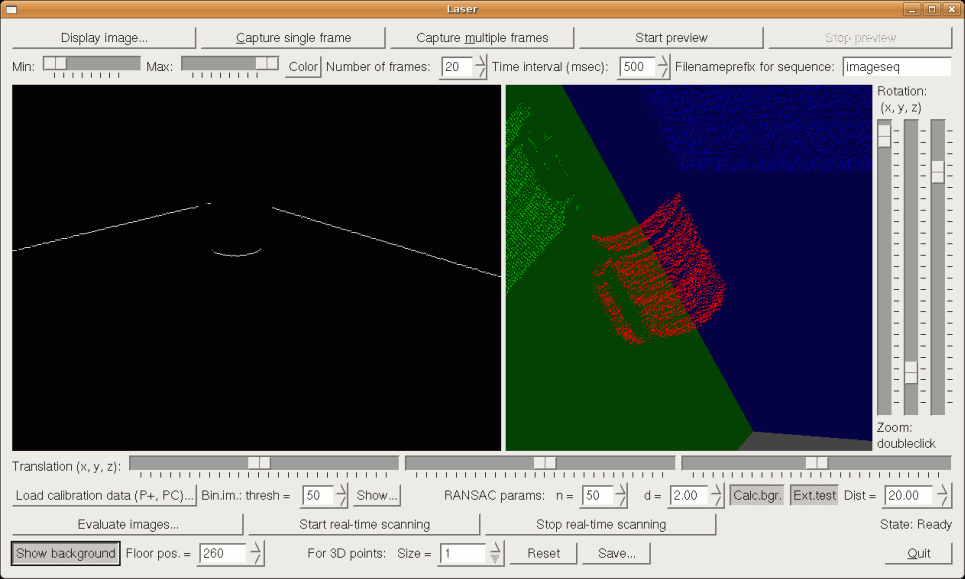Viewport: 965px width, 579px height.
Task: Click the Floor pos. stepper arrow
Action: coord(256,553)
